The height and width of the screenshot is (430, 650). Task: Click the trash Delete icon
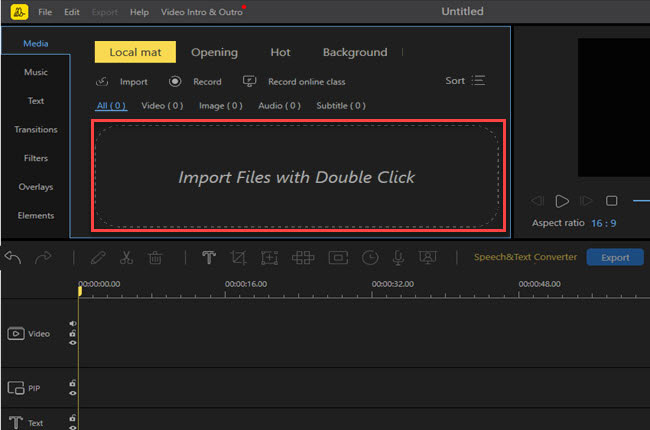(155, 258)
